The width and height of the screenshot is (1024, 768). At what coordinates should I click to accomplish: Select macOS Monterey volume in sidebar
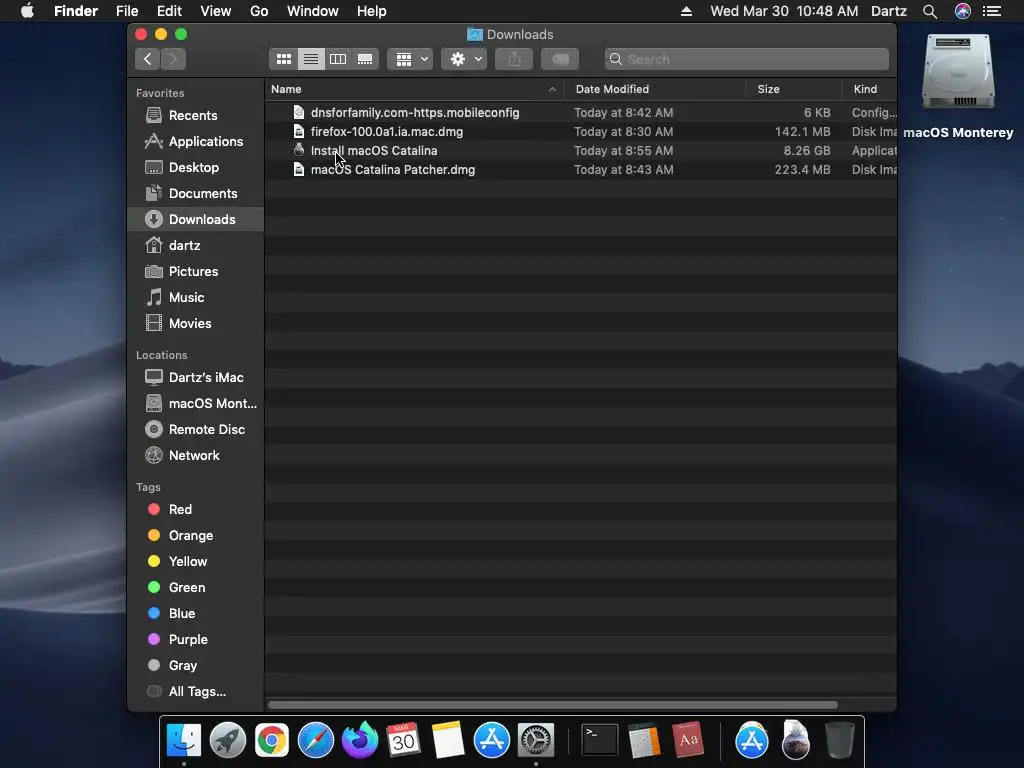(195, 404)
